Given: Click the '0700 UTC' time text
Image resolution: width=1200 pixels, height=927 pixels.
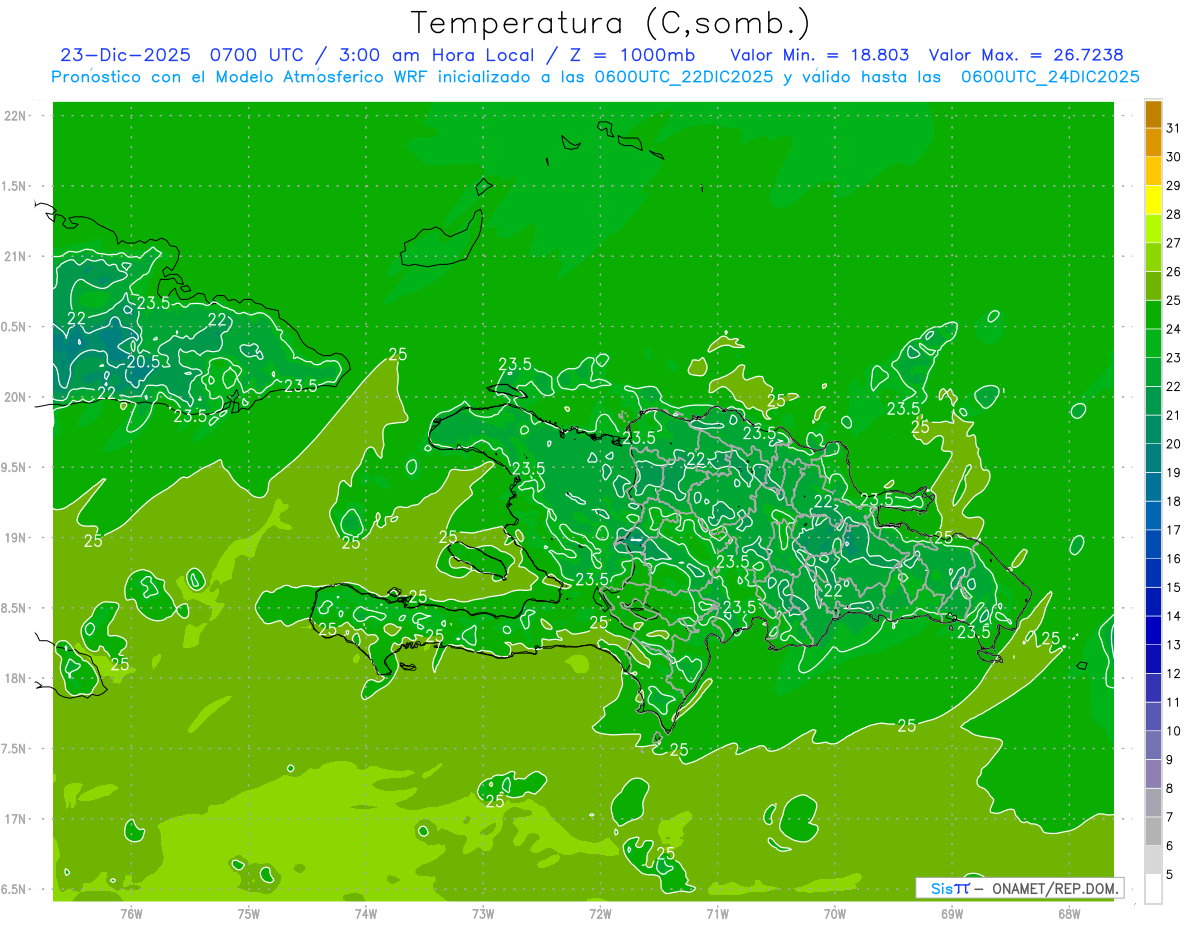Looking at the screenshot, I should 258,55.
